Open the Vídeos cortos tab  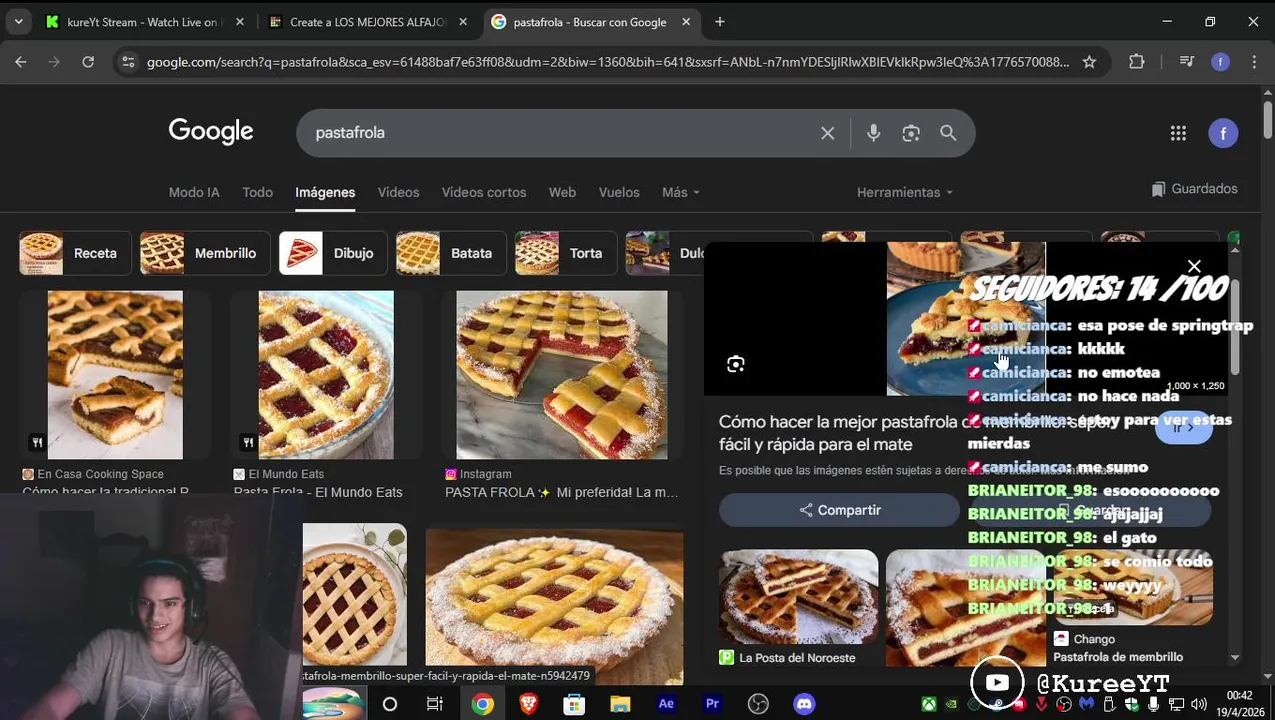[x=484, y=192]
